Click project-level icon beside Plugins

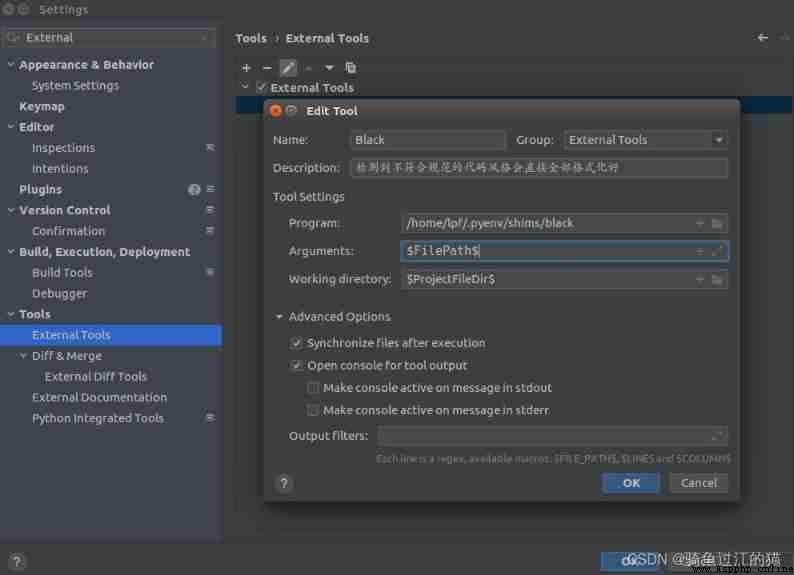tap(210, 189)
